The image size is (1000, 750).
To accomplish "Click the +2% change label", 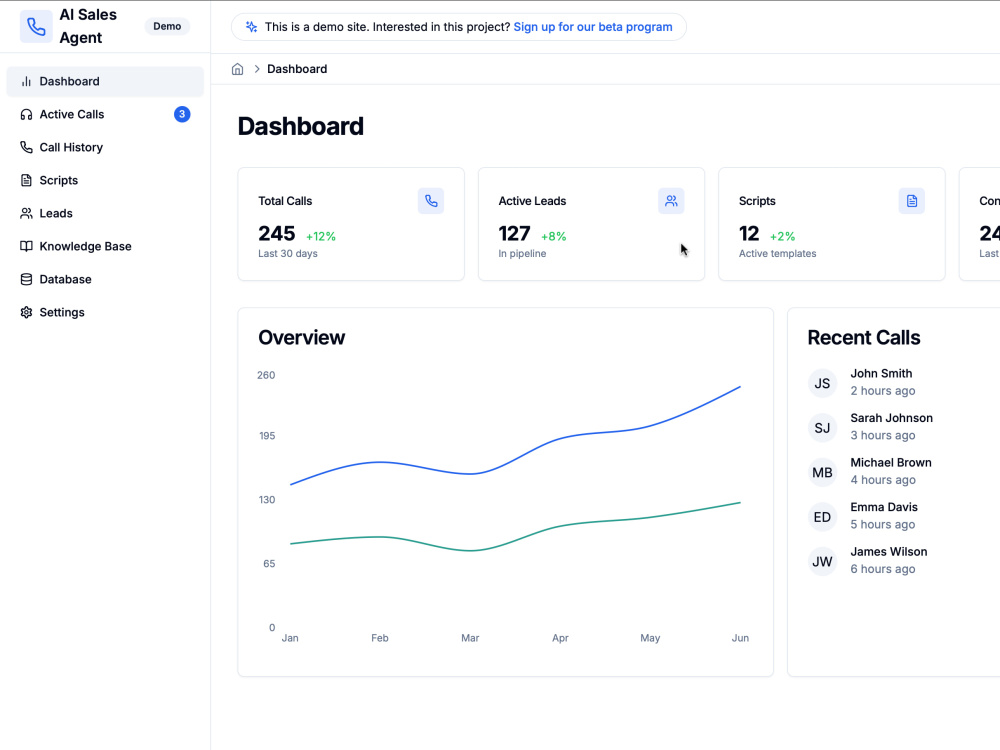I will click(783, 236).
